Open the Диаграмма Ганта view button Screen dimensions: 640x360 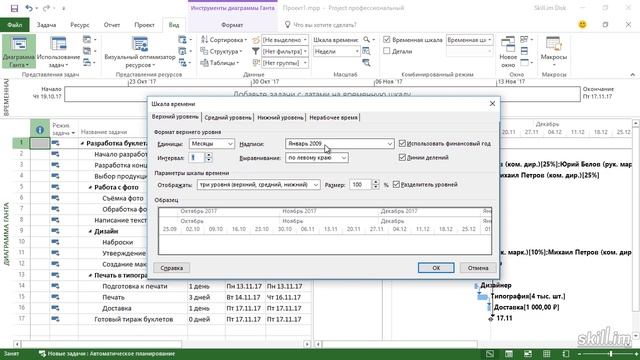19,52
